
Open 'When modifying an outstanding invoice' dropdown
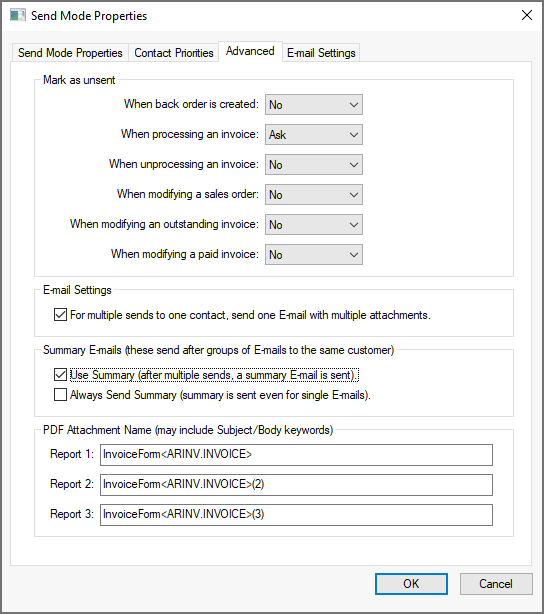314,225
